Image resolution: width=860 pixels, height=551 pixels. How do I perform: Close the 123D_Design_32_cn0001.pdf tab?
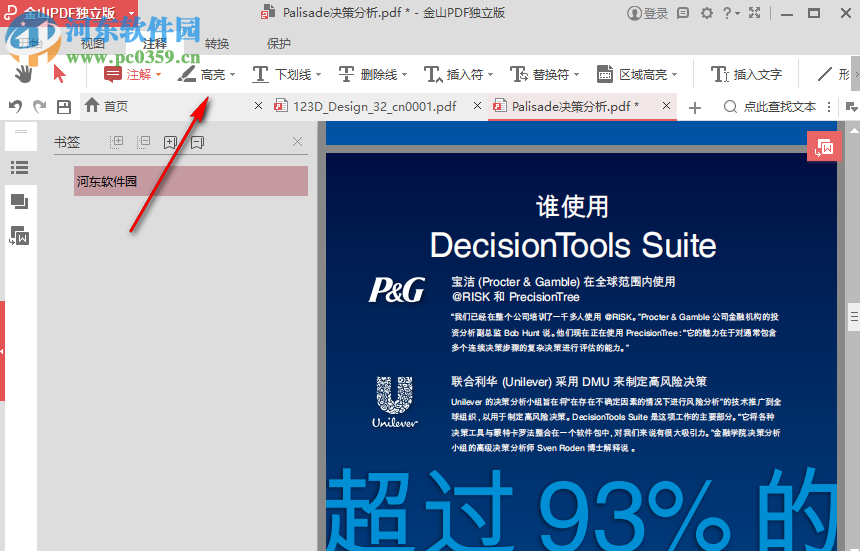pyautogui.click(x=478, y=105)
